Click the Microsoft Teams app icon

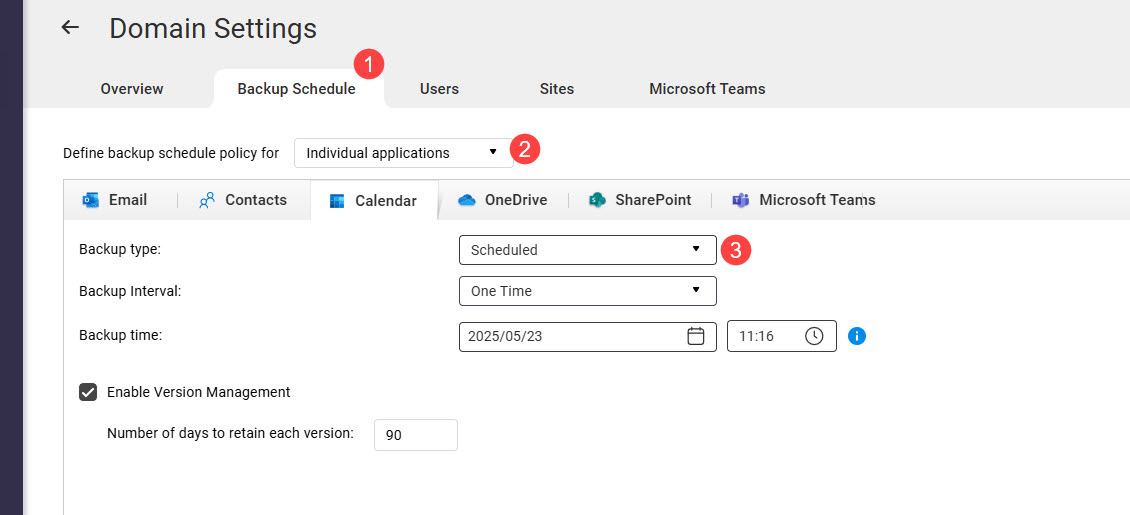tap(741, 200)
